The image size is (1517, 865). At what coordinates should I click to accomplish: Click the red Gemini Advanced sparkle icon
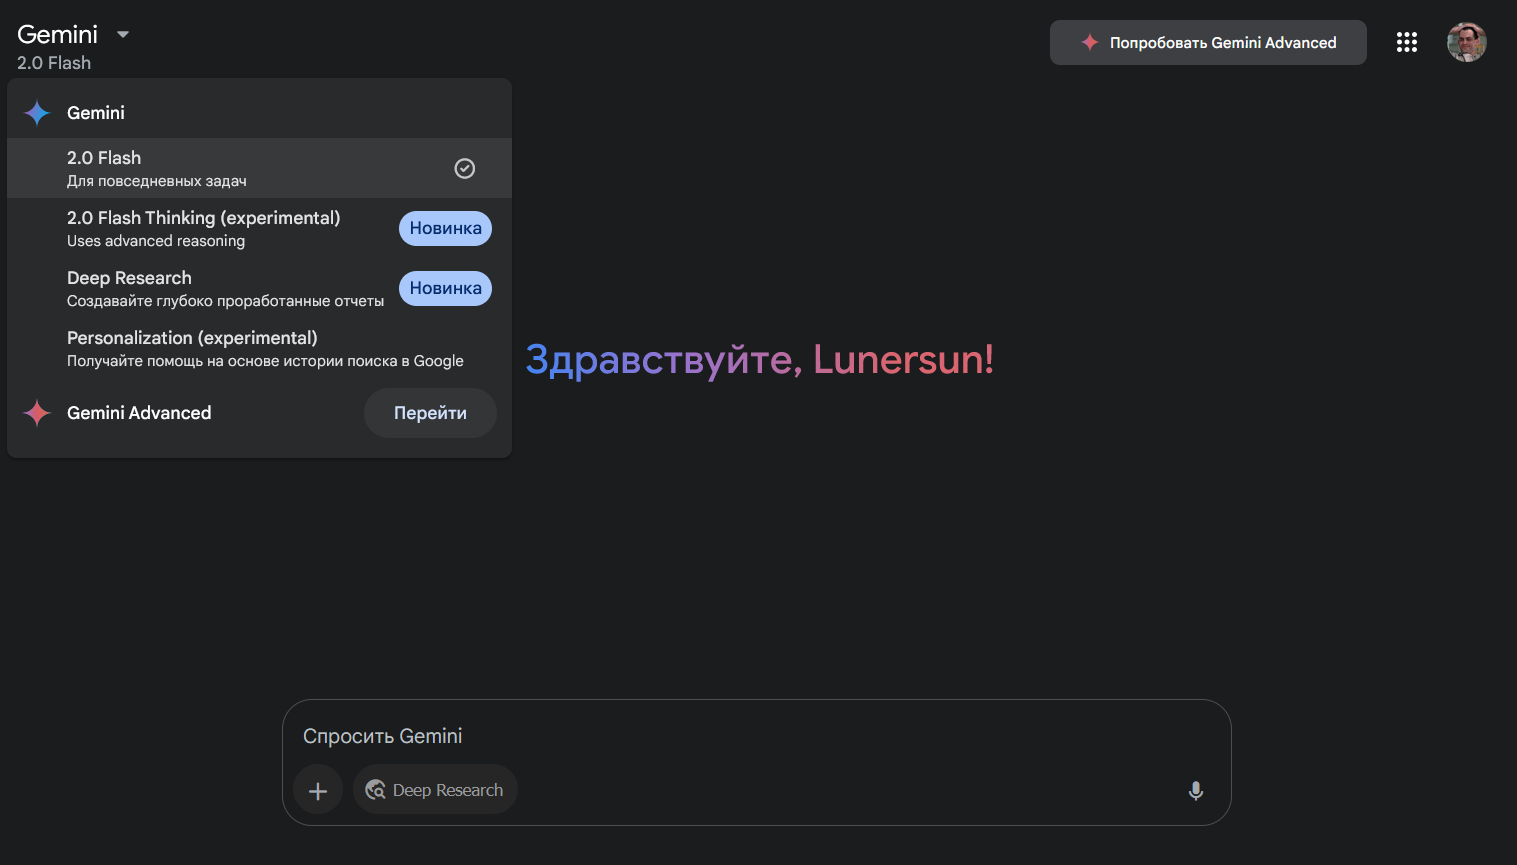tap(37, 413)
